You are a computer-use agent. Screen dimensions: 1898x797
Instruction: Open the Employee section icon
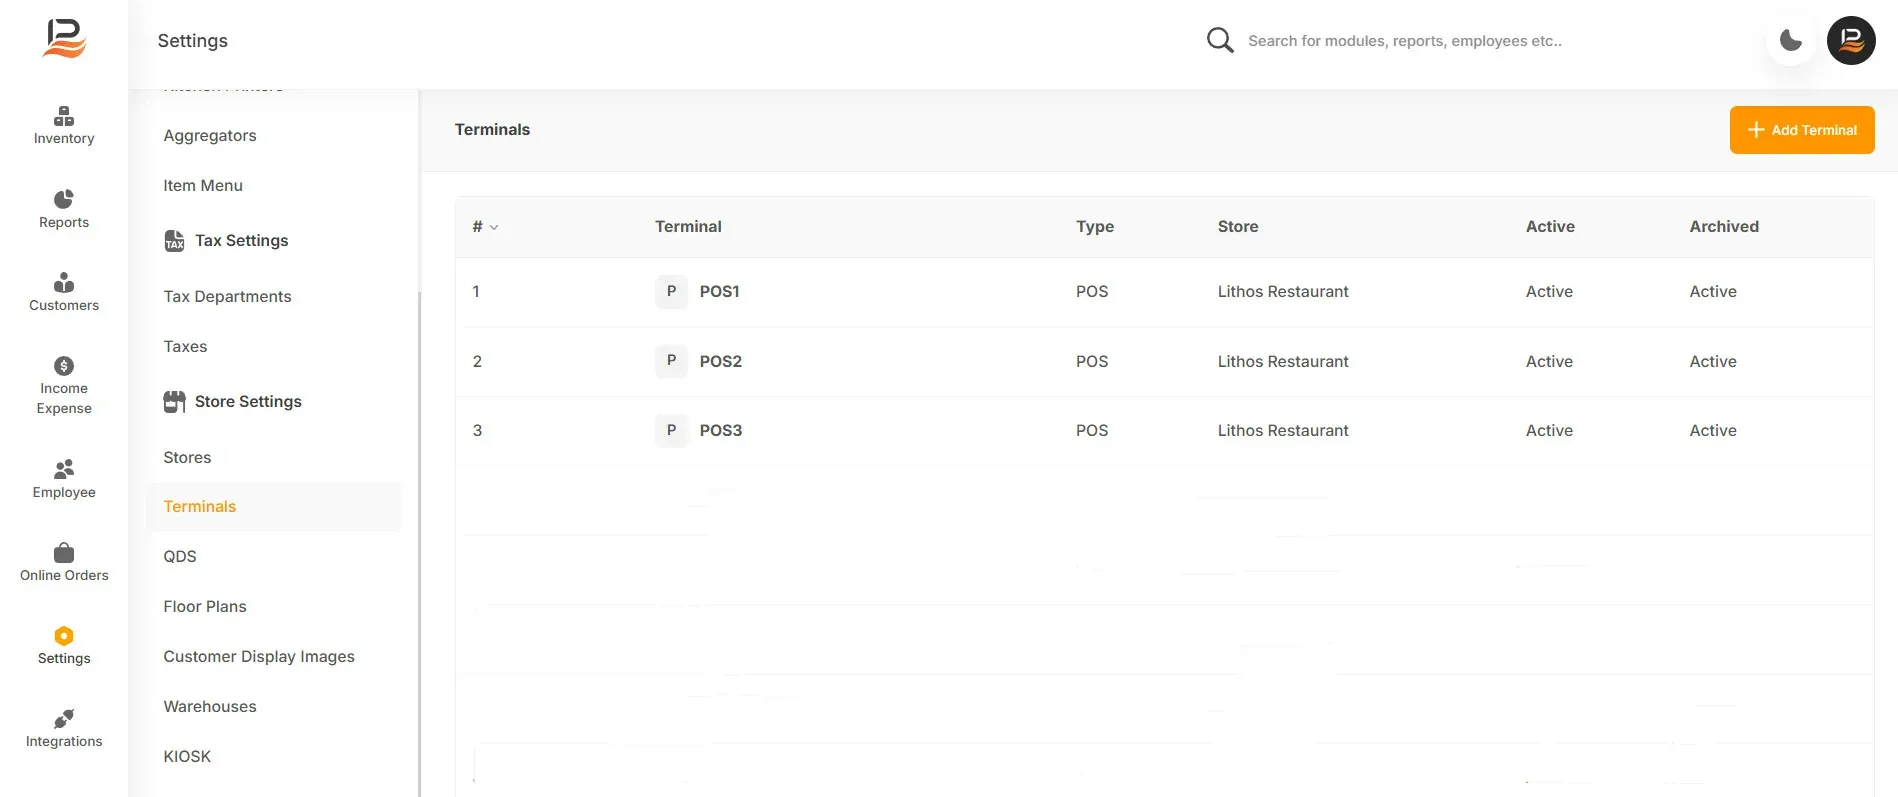click(x=64, y=469)
